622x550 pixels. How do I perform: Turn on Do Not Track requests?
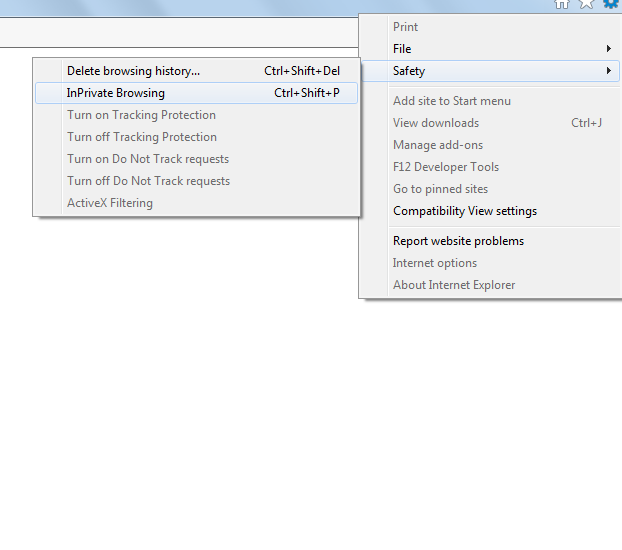point(148,159)
